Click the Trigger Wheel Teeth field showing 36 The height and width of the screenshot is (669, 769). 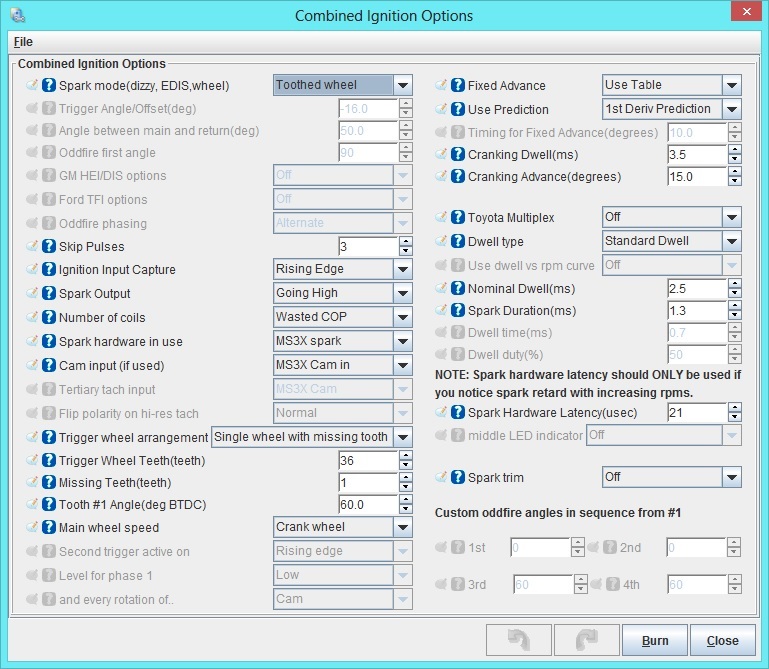[368, 461]
